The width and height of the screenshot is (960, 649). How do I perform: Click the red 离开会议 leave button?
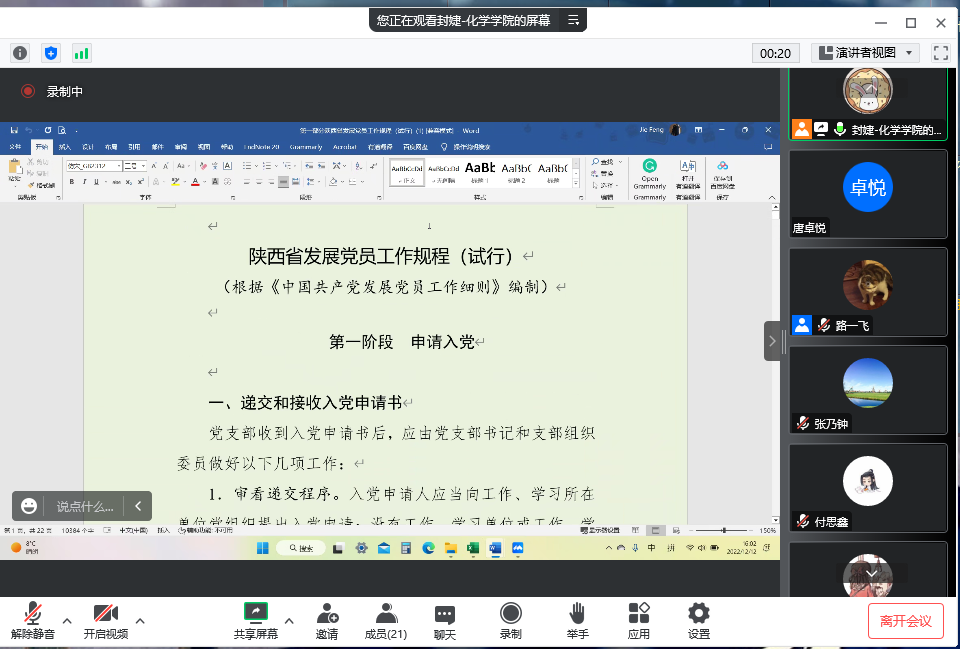pos(905,621)
